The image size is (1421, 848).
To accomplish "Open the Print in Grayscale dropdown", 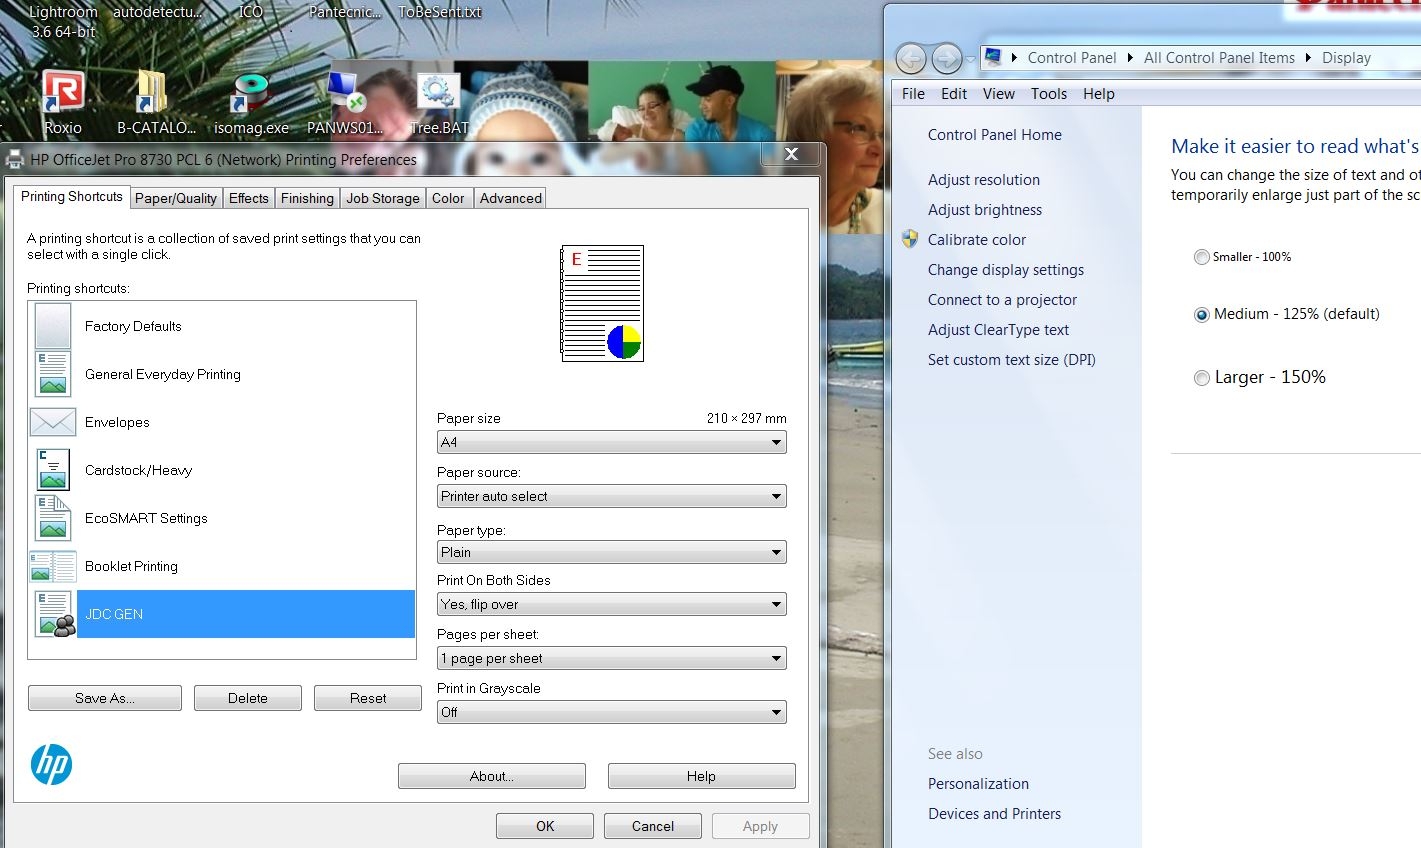I will 611,712.
